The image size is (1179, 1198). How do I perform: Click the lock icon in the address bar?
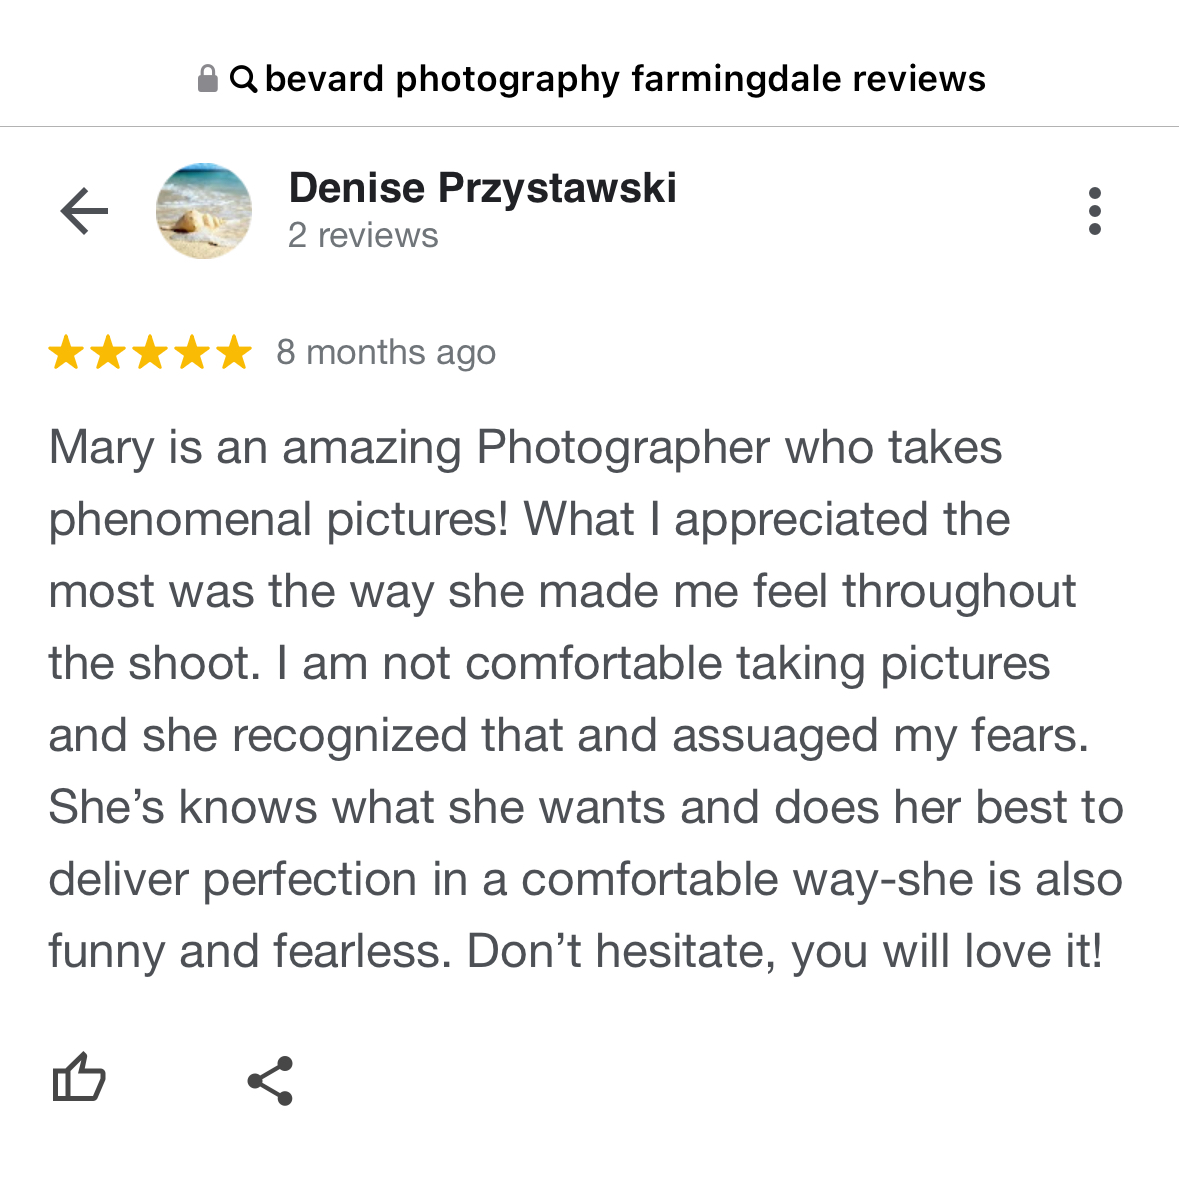(x=208, y=79)
